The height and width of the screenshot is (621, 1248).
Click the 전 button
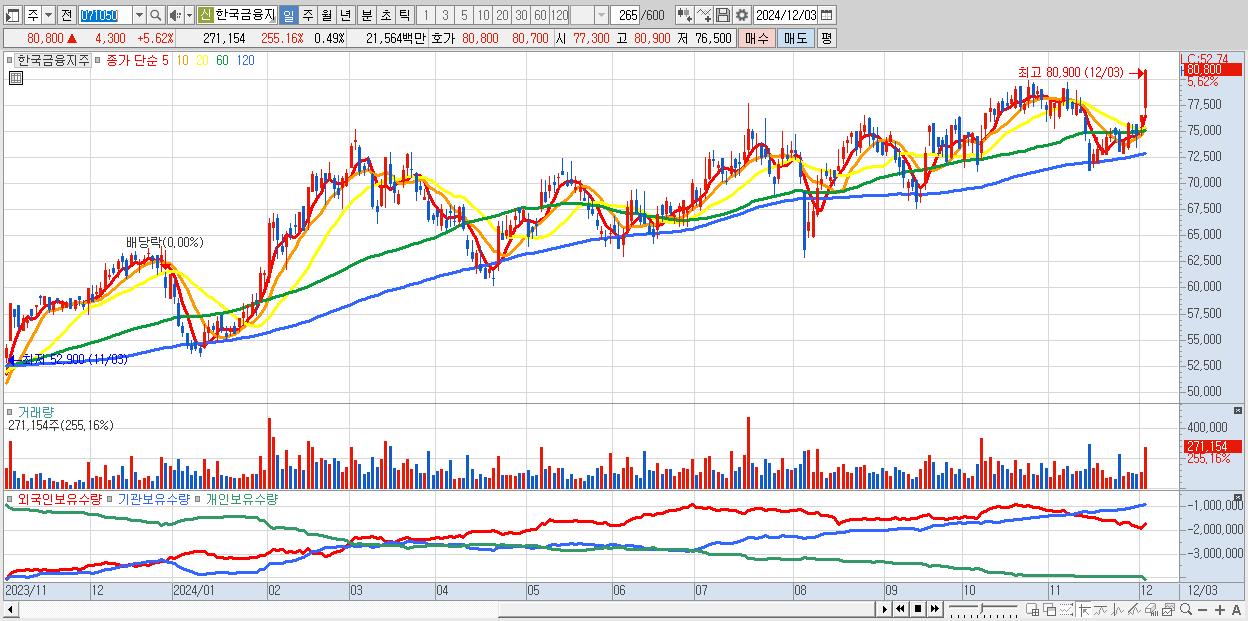(x=66, y=15)
